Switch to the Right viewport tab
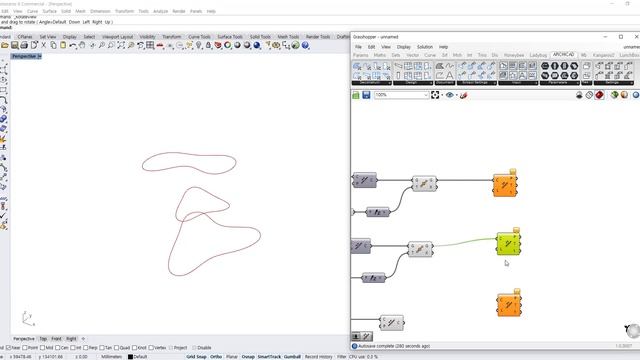 point(71,339)
